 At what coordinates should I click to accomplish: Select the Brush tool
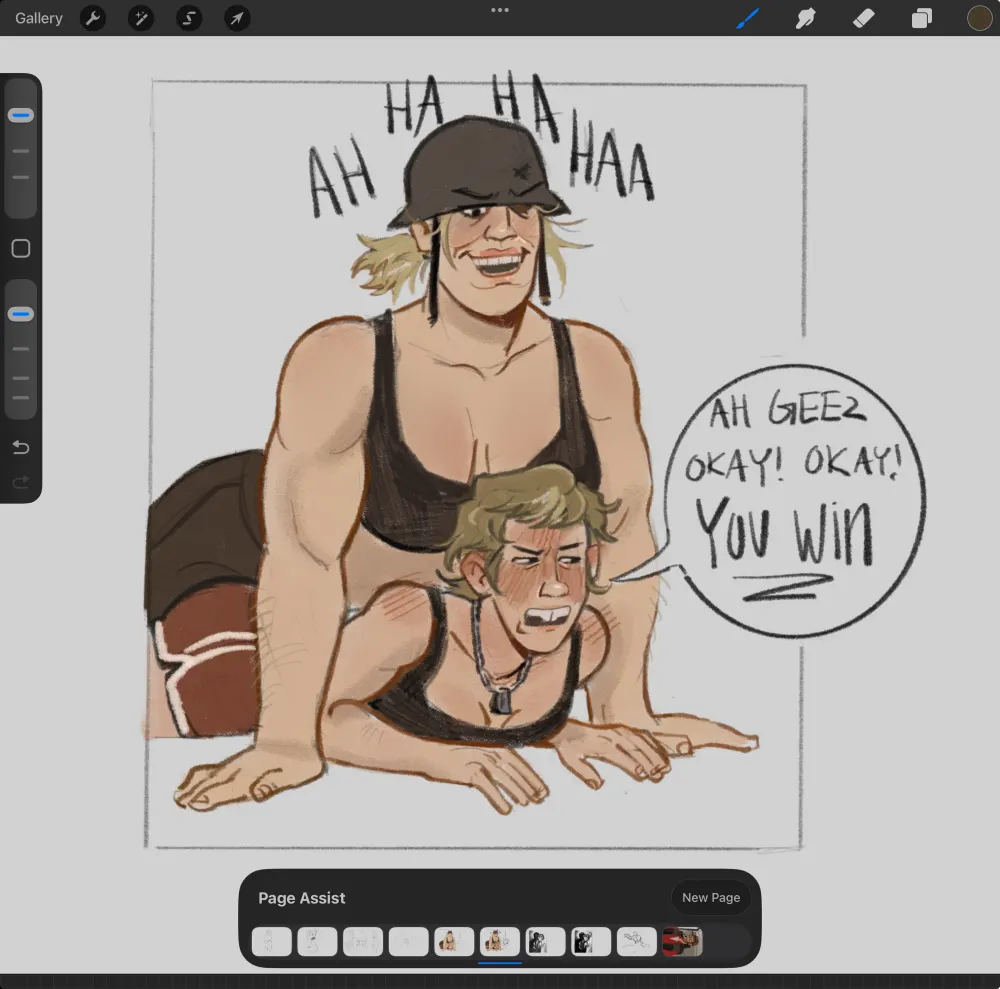(x=748, y=18)
